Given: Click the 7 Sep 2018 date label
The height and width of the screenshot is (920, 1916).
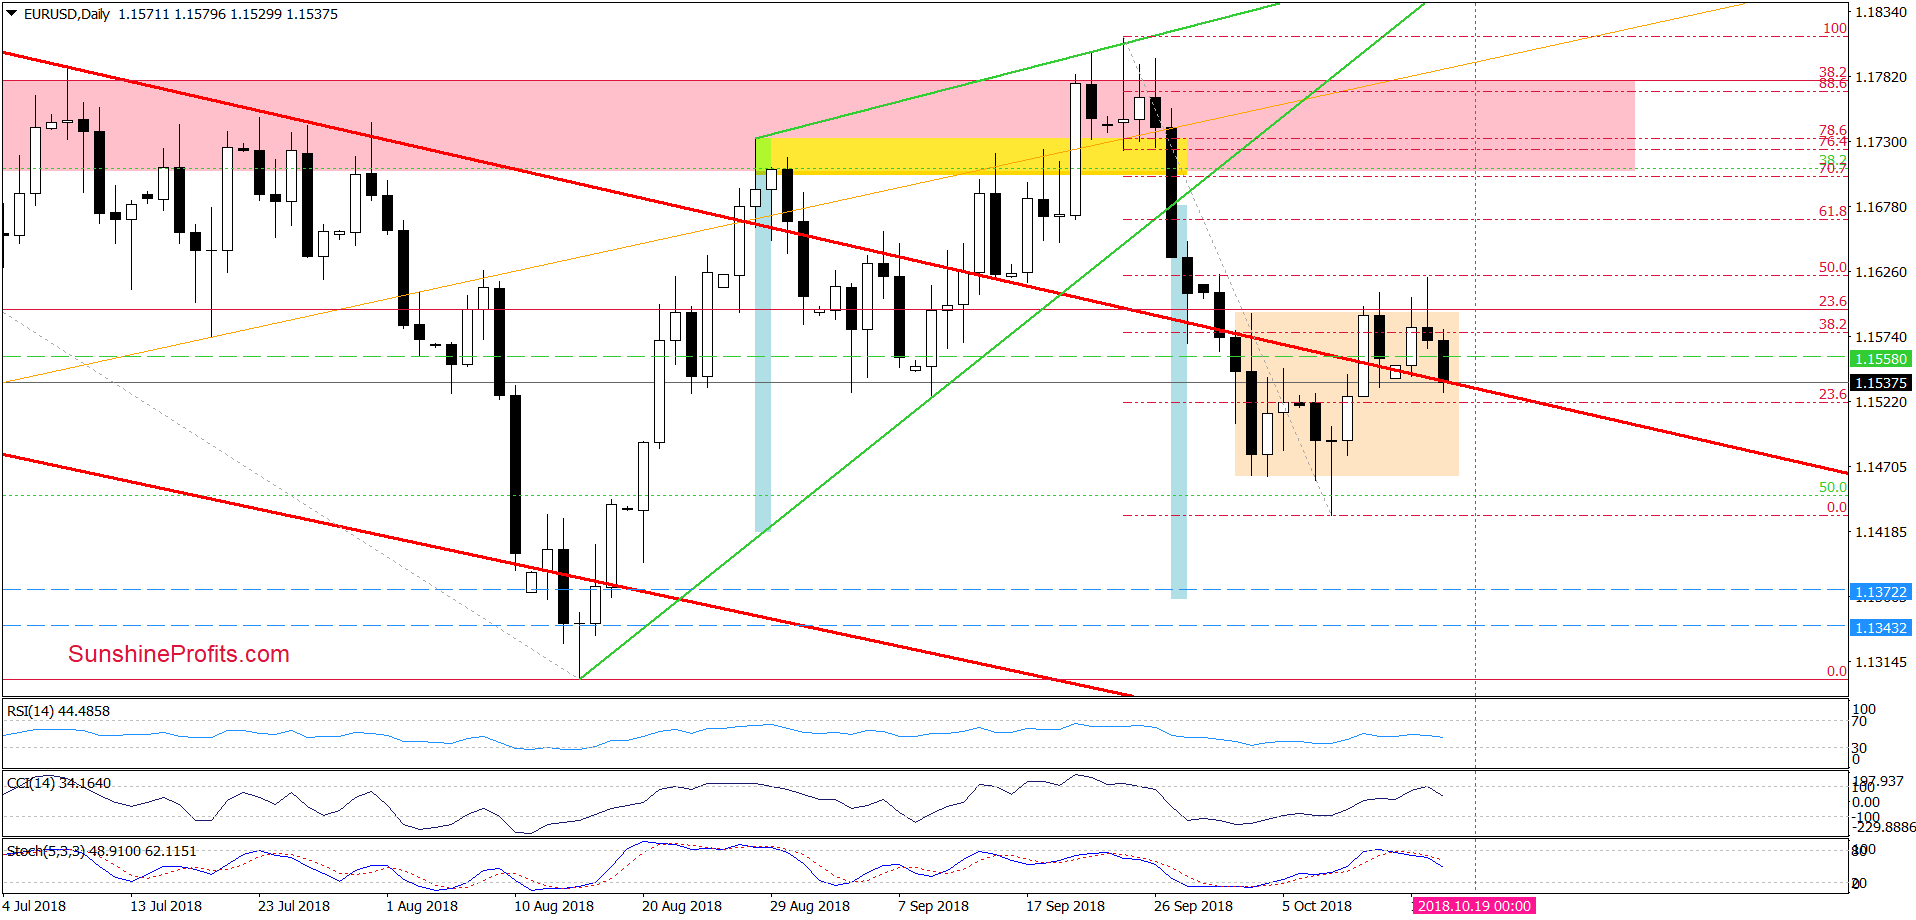Looking at the screenshot, I should click(x=933, y=906).
